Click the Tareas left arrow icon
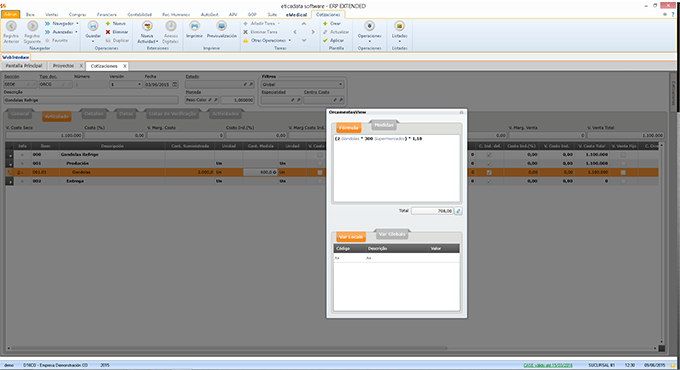Screen dimensions: 680x370 (295, 32)
